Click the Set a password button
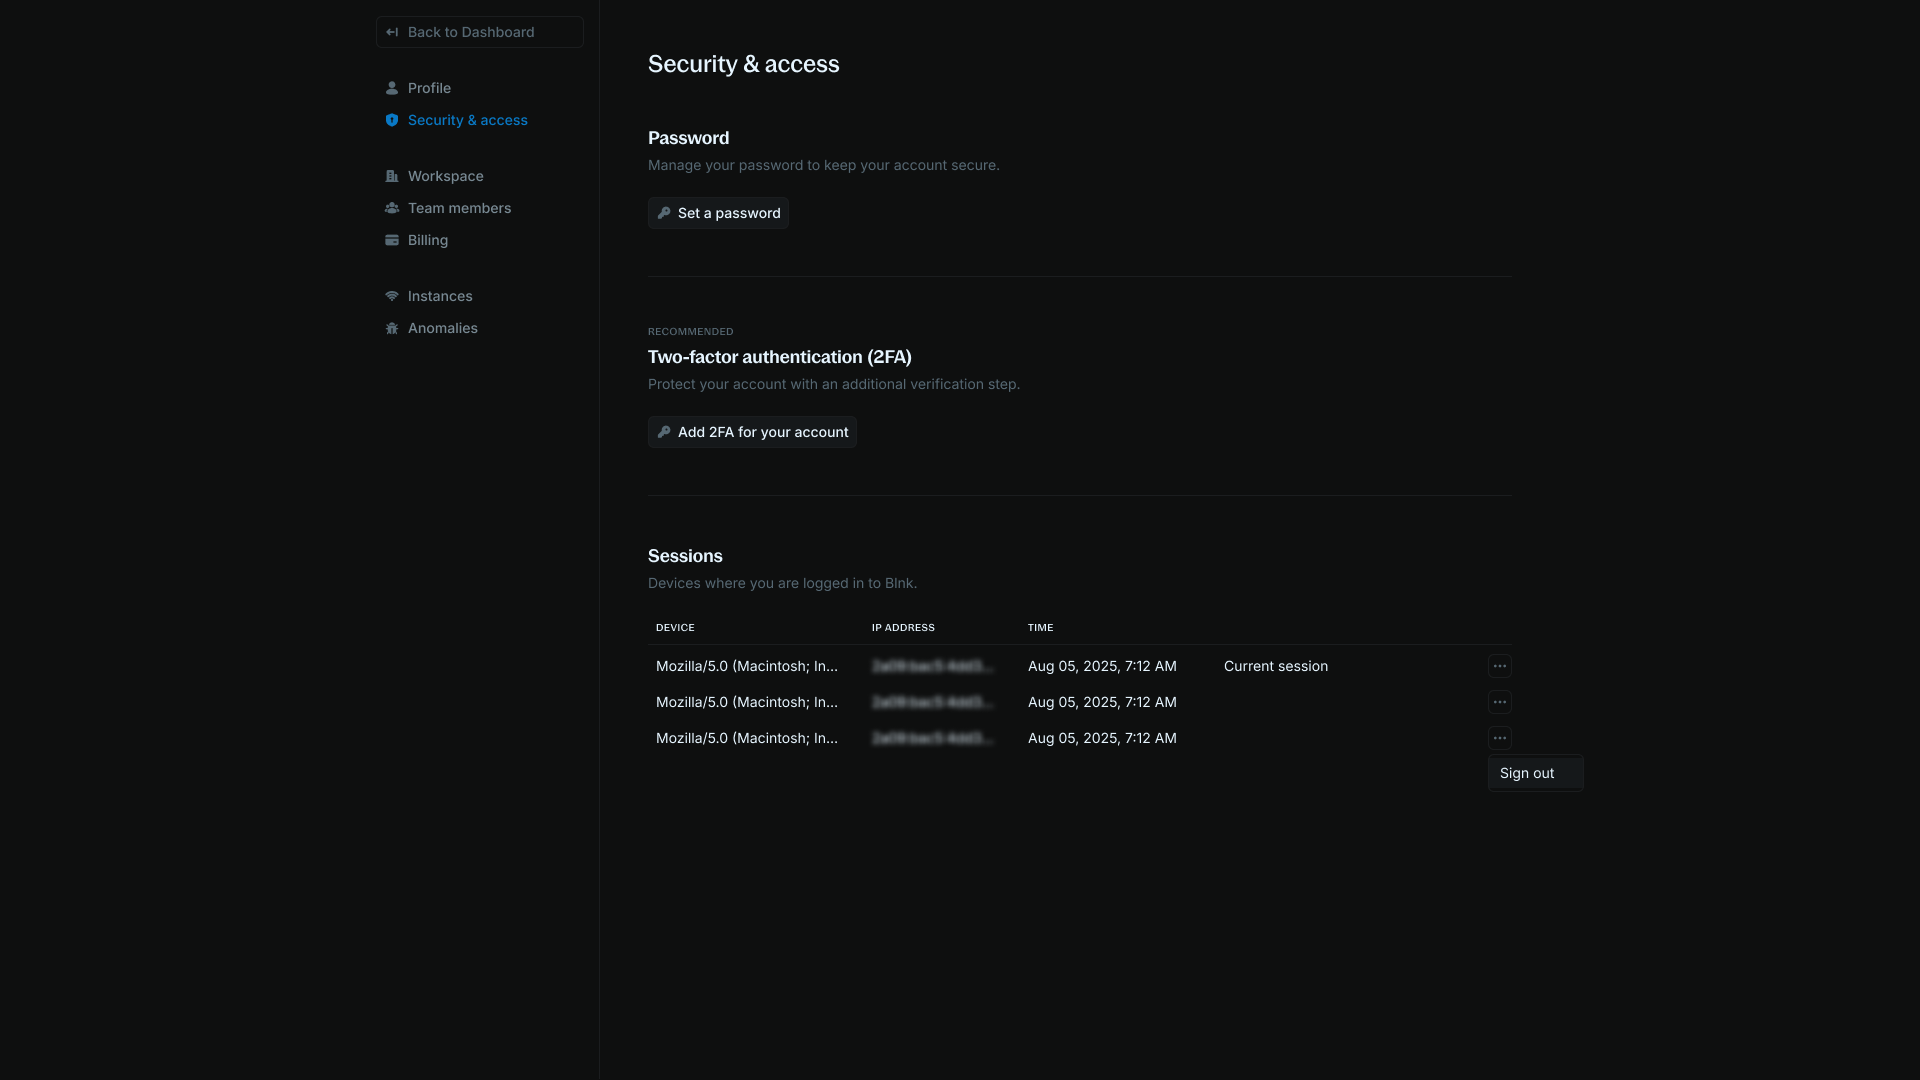 point(718,213)
